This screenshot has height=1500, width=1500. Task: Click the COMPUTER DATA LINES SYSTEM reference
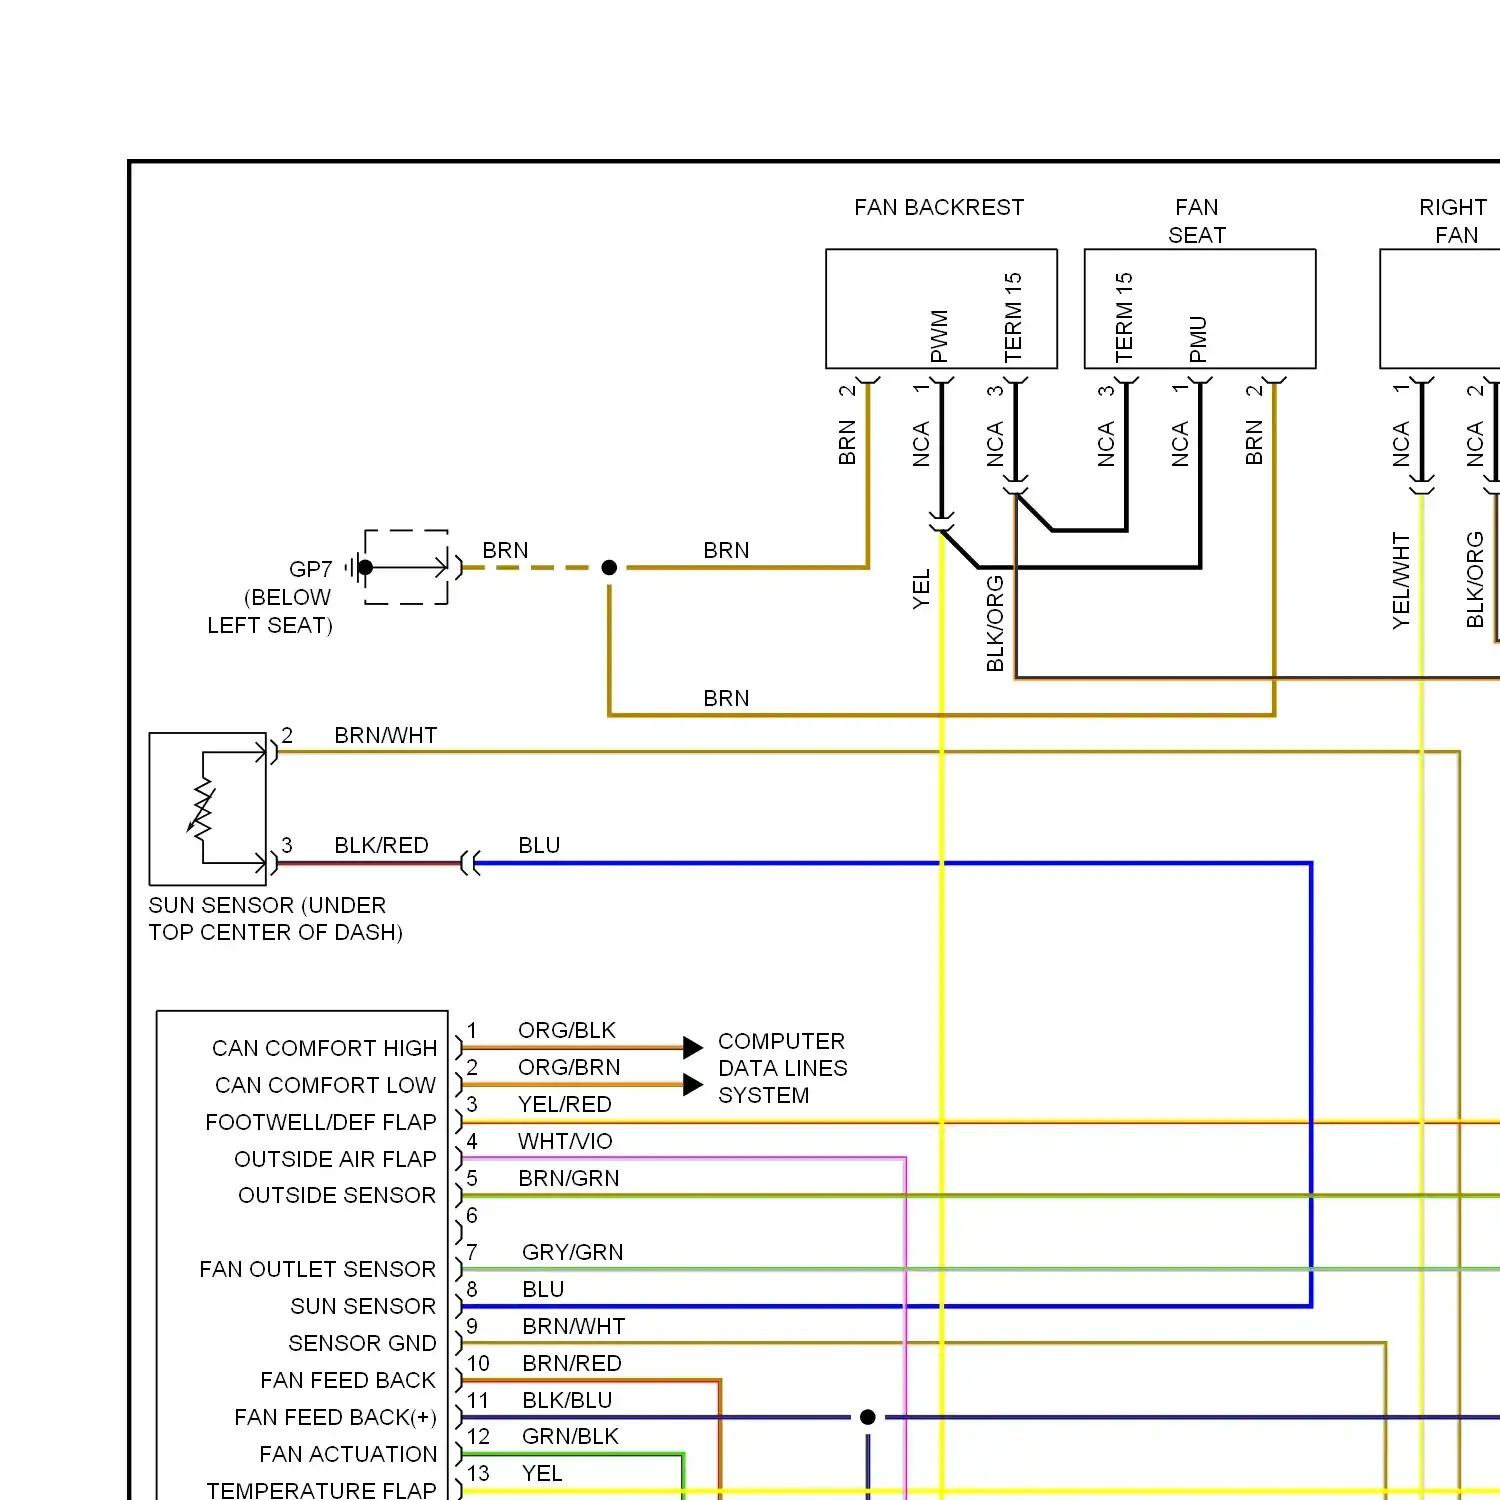pos(783,1068)
